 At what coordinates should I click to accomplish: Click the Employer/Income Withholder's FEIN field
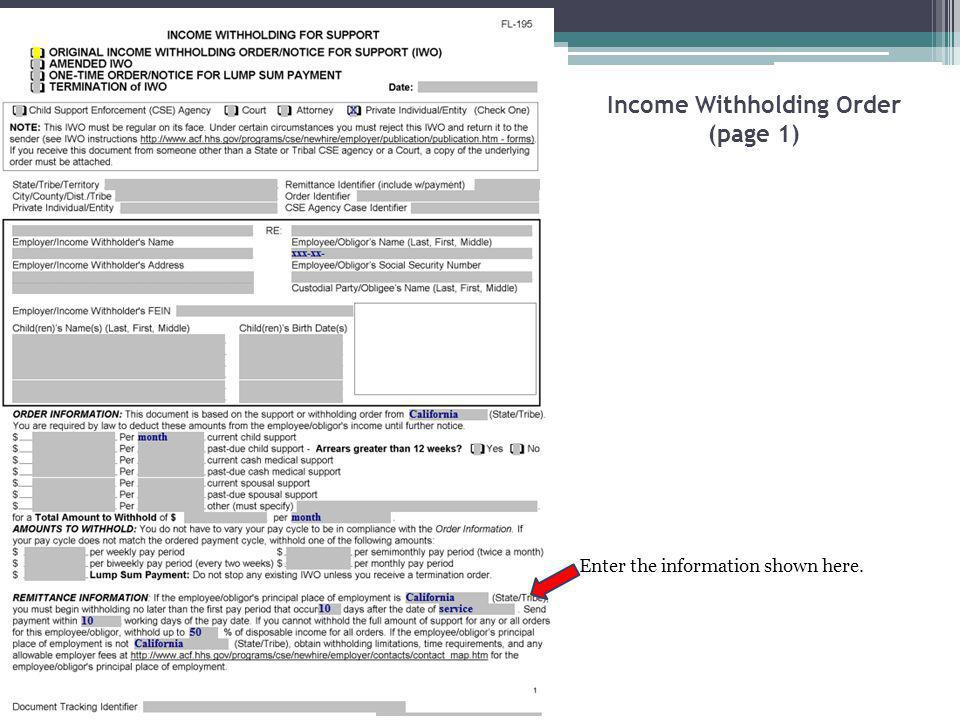[264, 312]
